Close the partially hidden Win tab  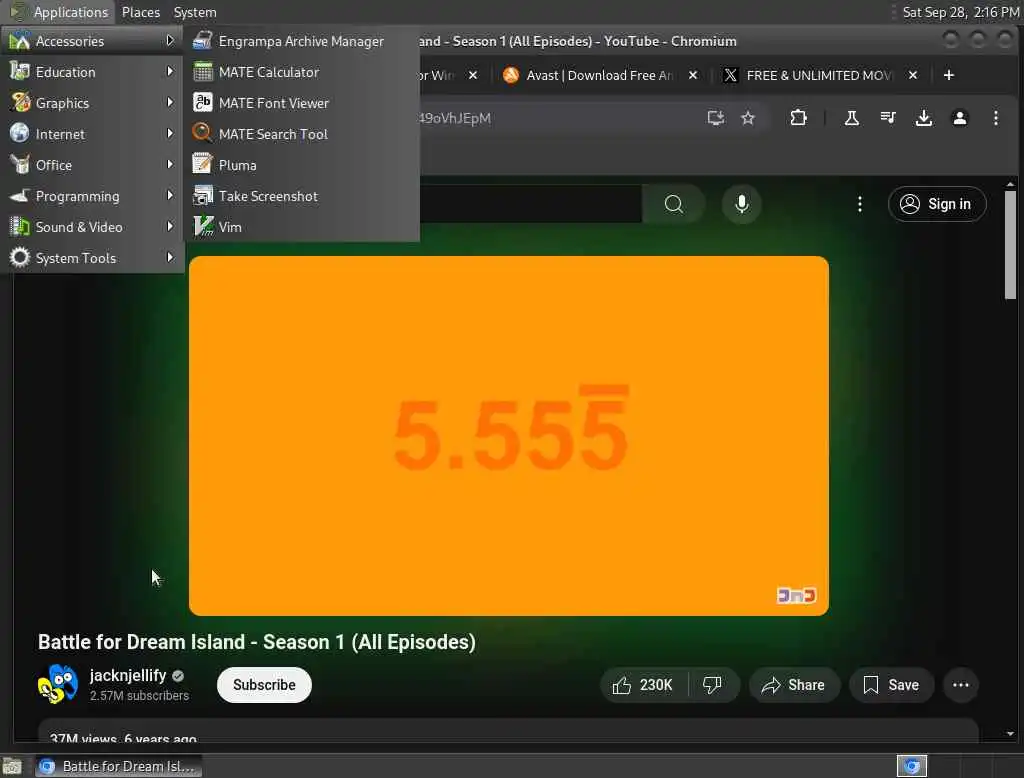click(x=473, y=75)
